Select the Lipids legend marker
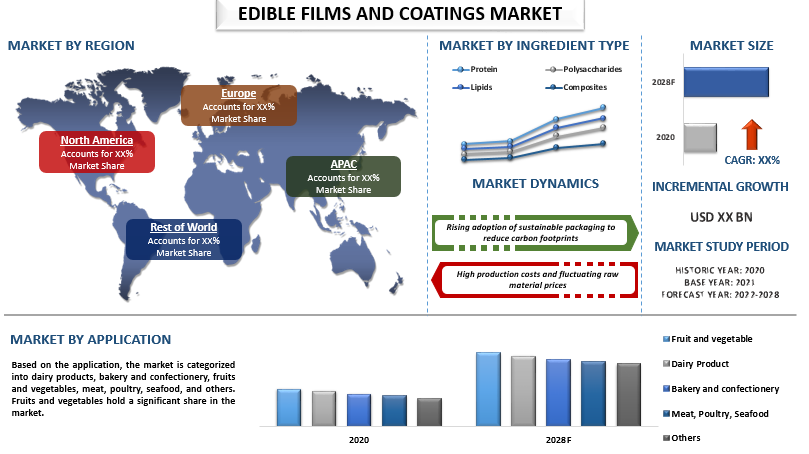Image resolution: width=809 pixels, height=454 pixels. [x=460, y=87]
